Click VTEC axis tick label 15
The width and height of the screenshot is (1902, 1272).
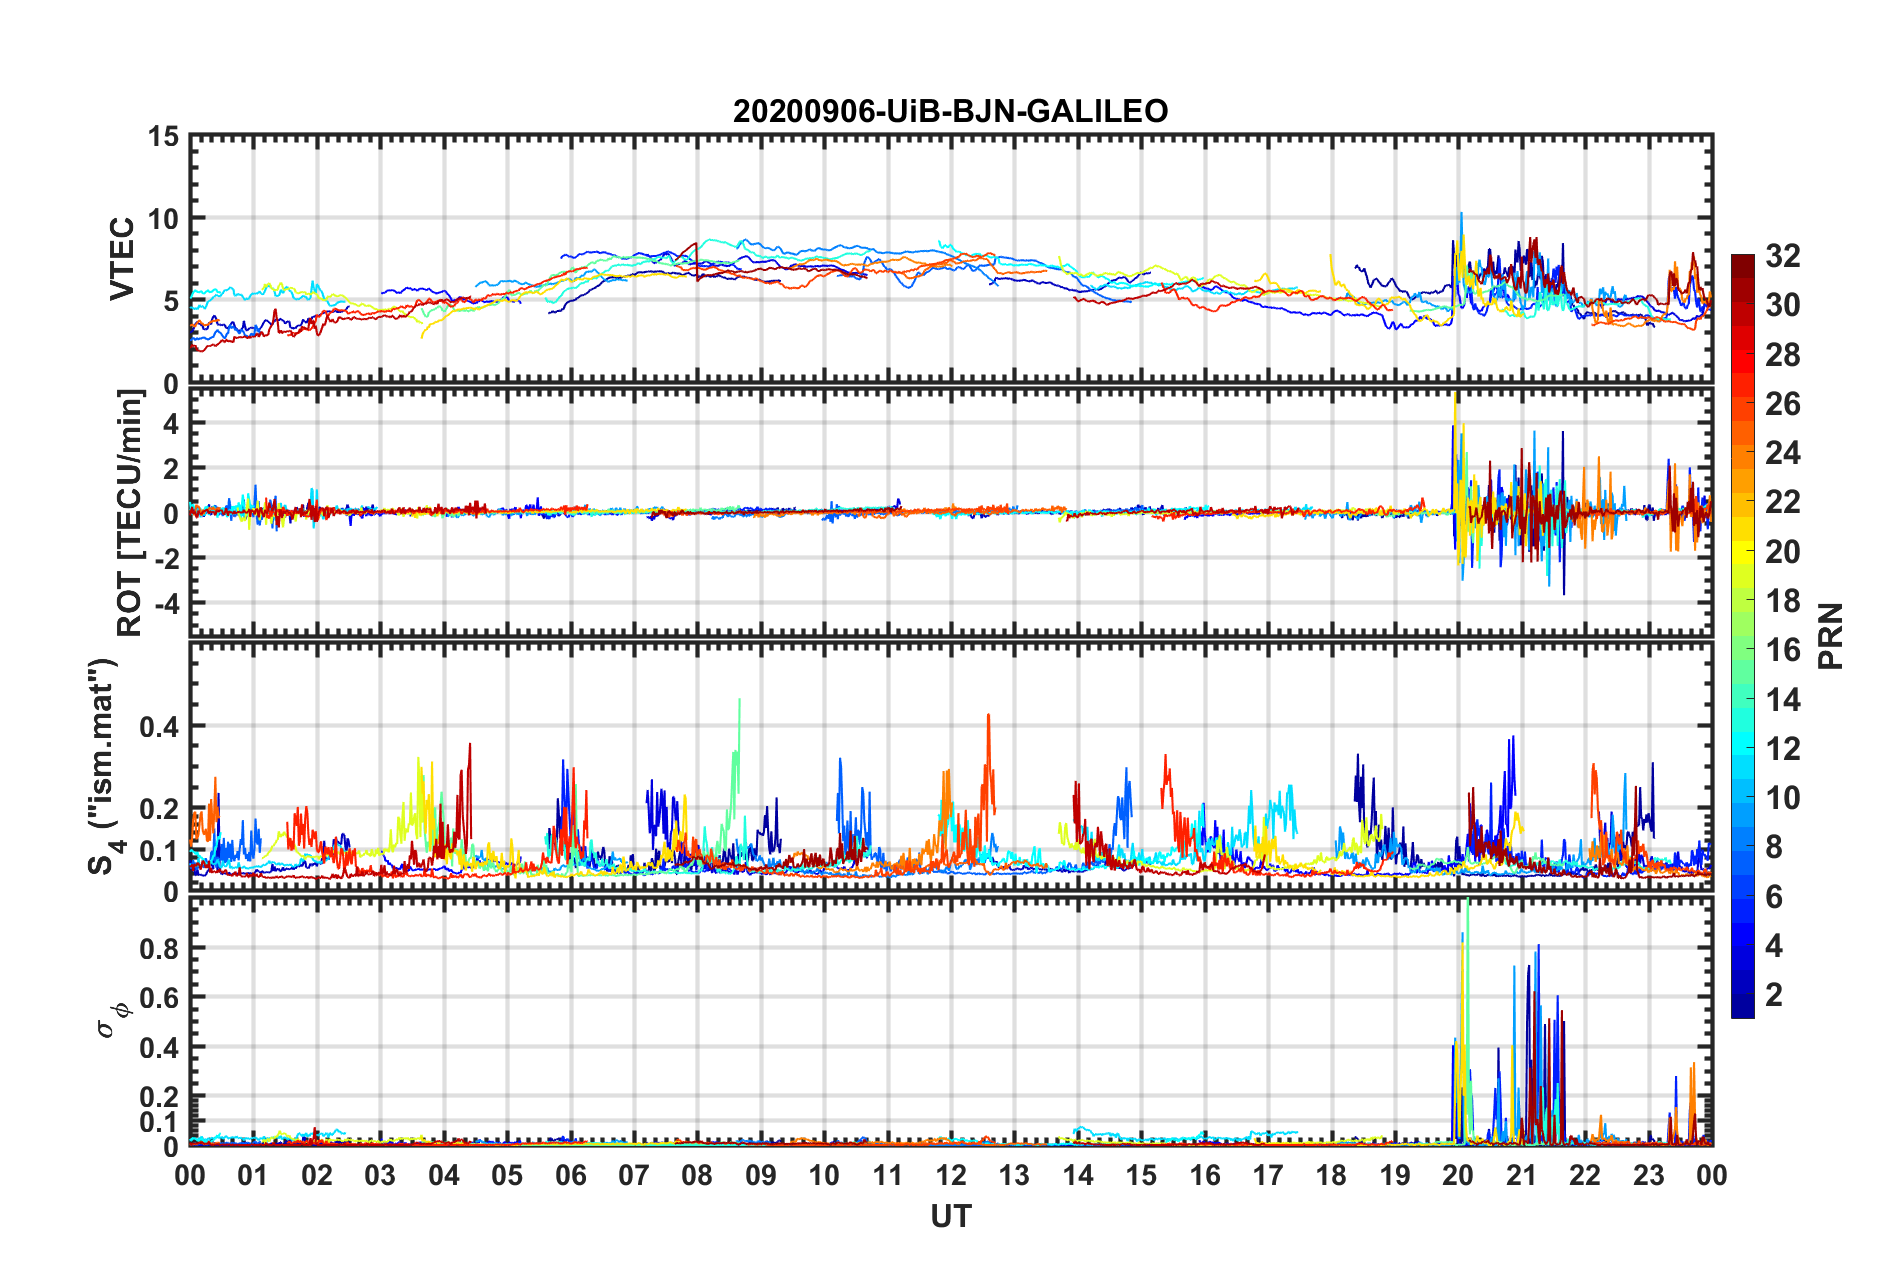point(163,136)
